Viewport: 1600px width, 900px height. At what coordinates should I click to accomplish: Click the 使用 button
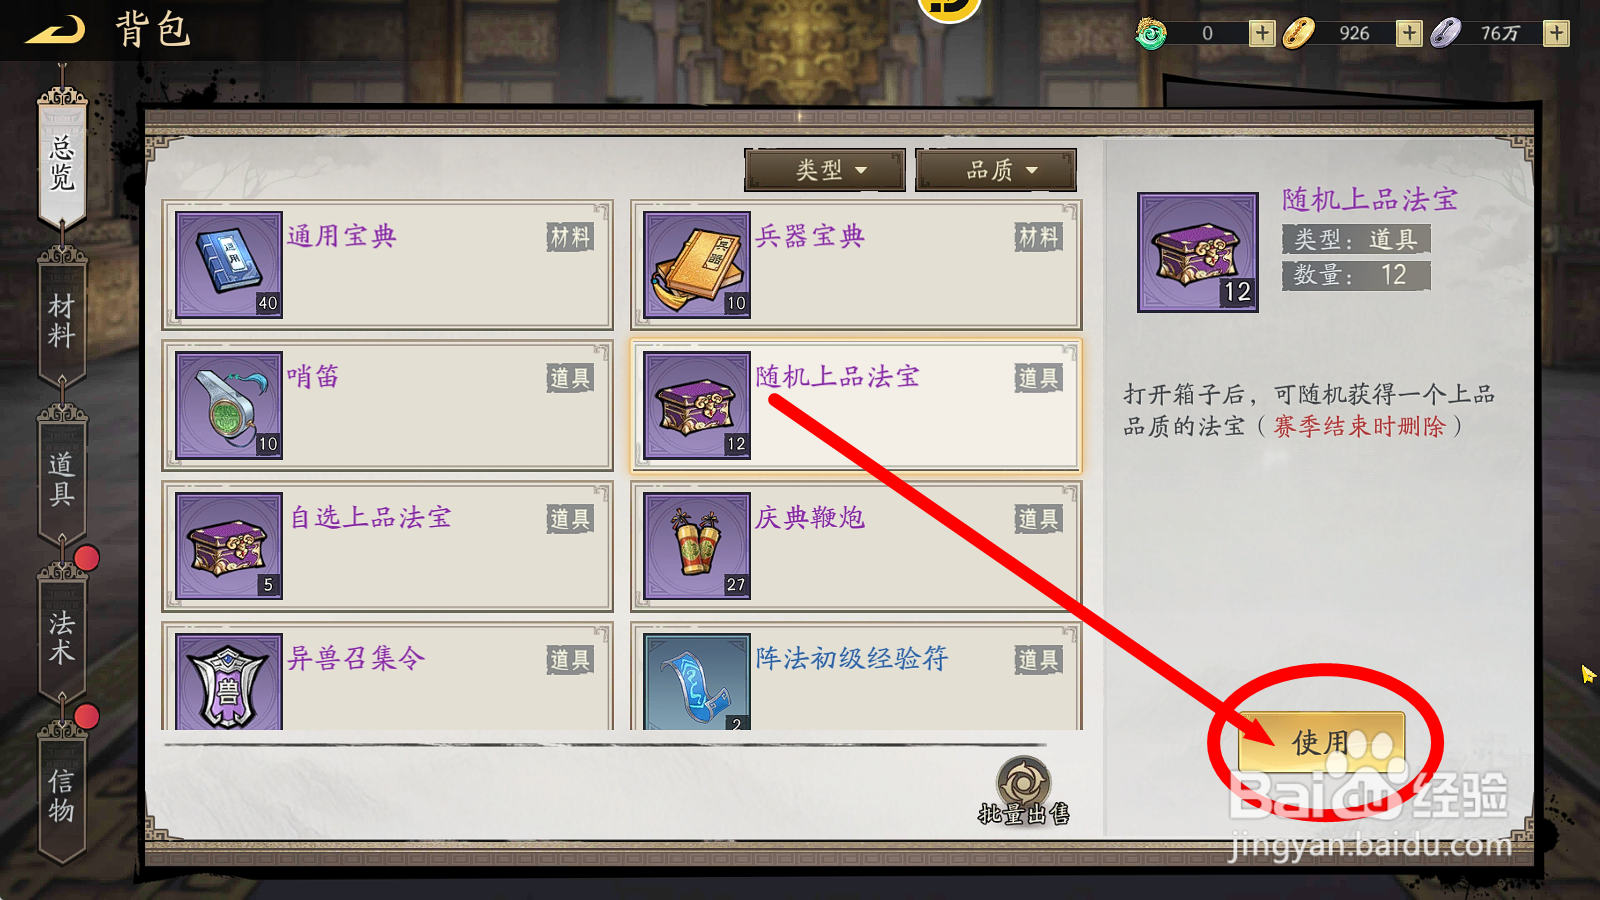(1322, 742)
